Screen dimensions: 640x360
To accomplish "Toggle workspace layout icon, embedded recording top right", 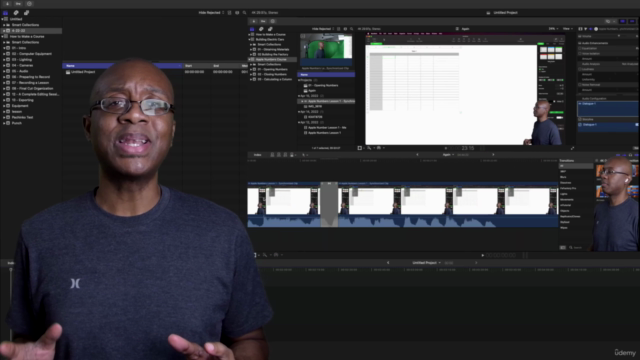I will 622,21.
